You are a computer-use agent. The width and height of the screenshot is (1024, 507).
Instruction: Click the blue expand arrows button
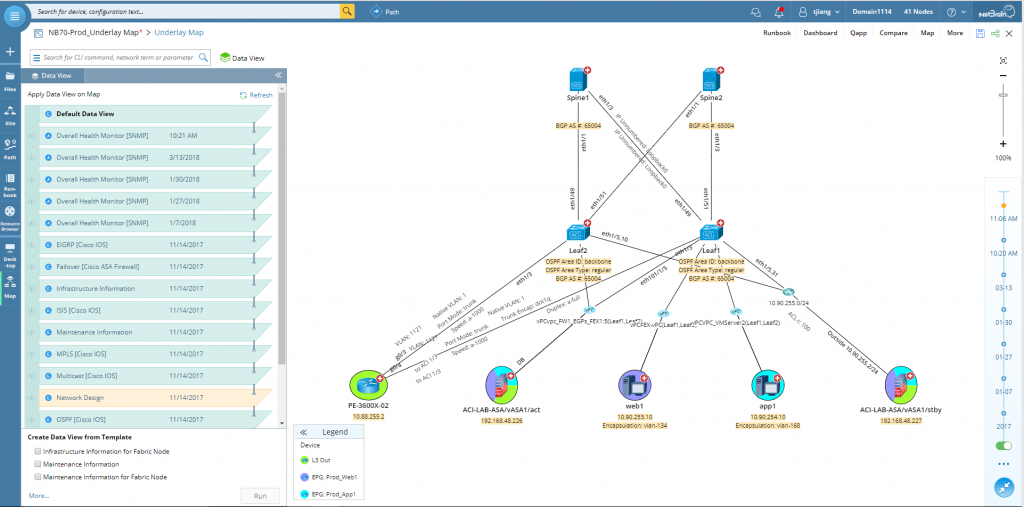click(1003, 487)
